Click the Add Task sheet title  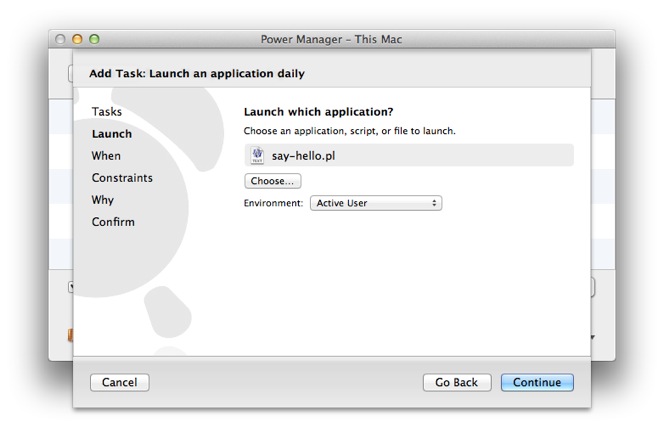coord(196,74)
